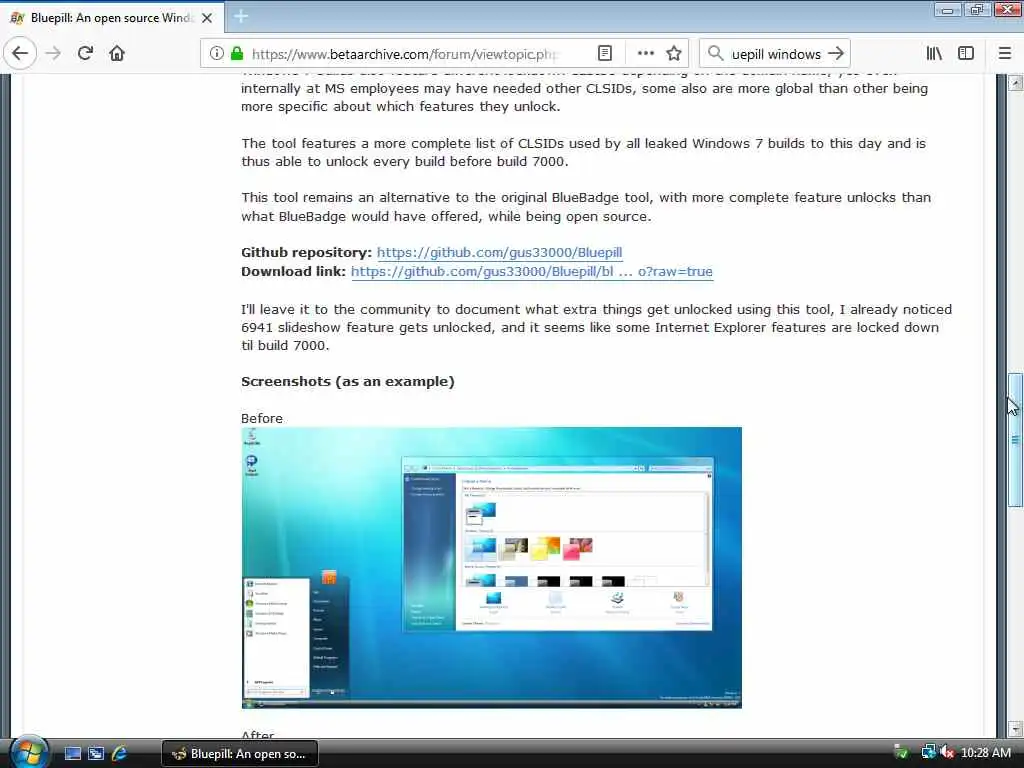Click the forward navigation arrow

54,54
